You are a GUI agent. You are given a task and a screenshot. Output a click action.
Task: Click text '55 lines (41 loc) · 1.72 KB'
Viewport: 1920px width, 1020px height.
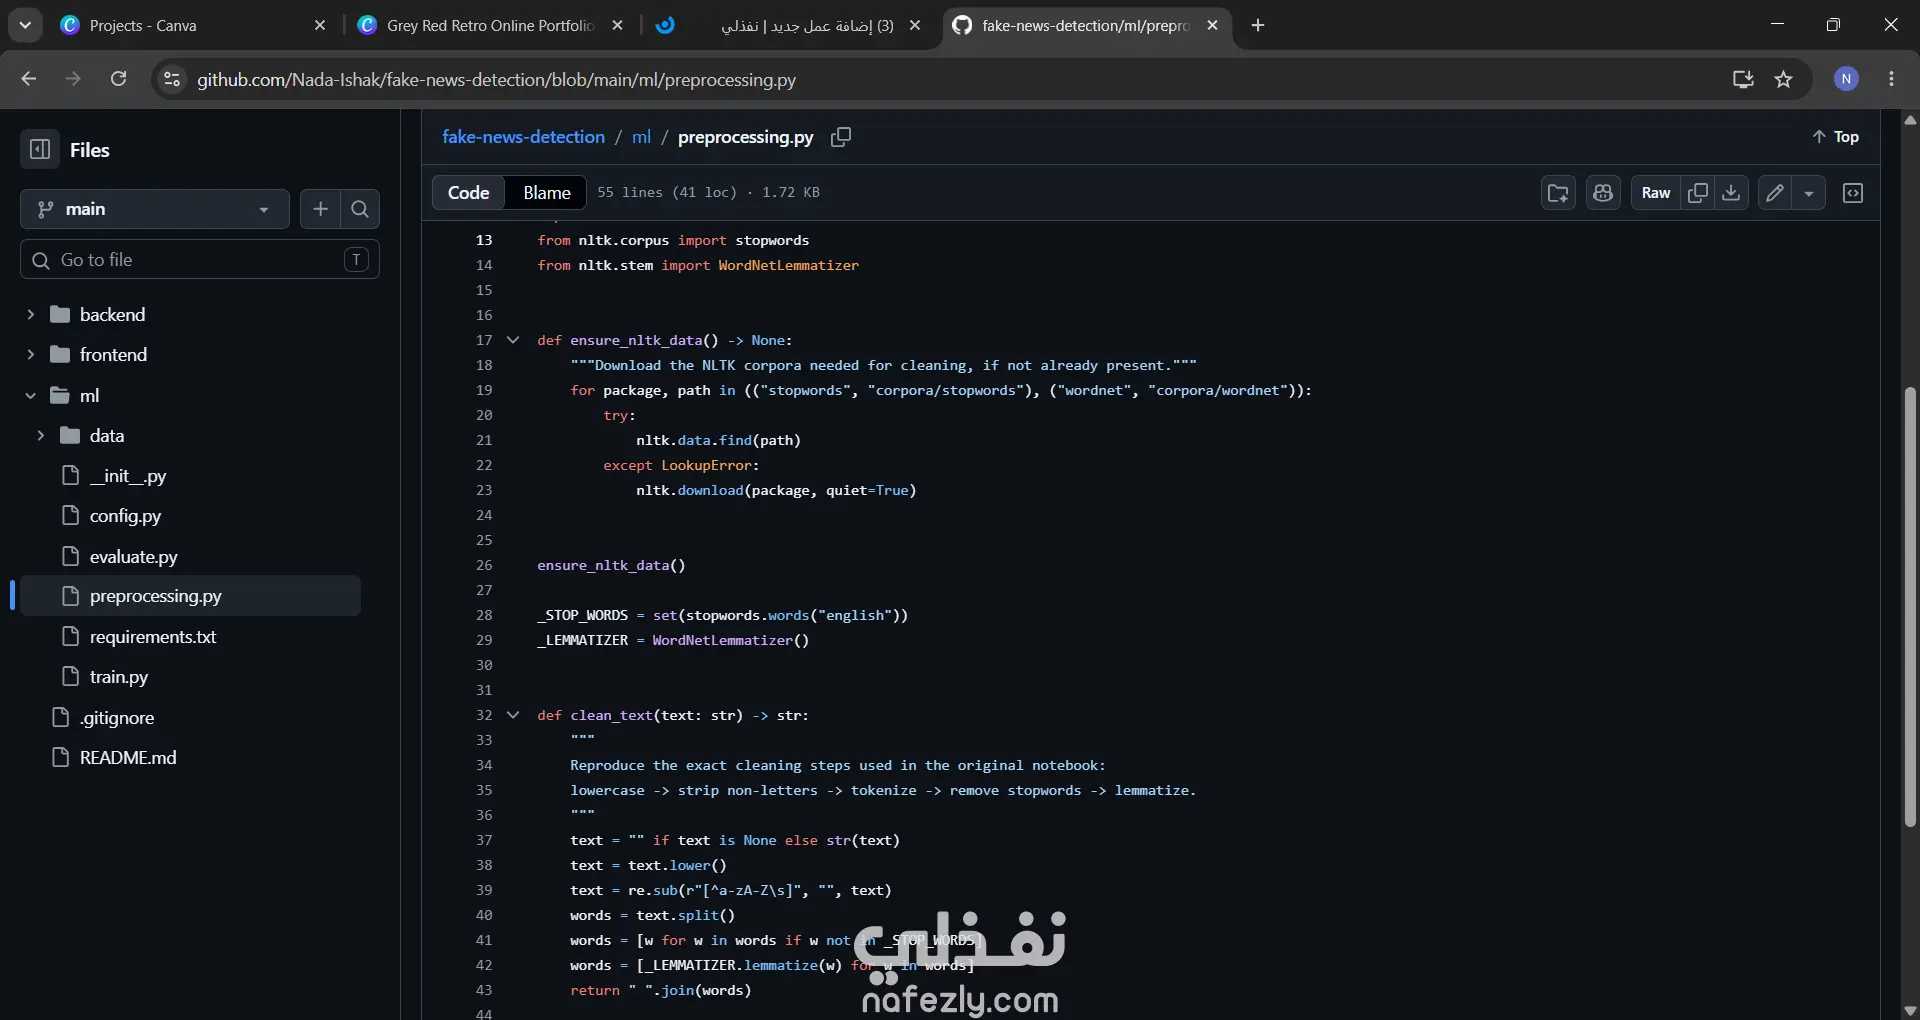tap(708, 193)
